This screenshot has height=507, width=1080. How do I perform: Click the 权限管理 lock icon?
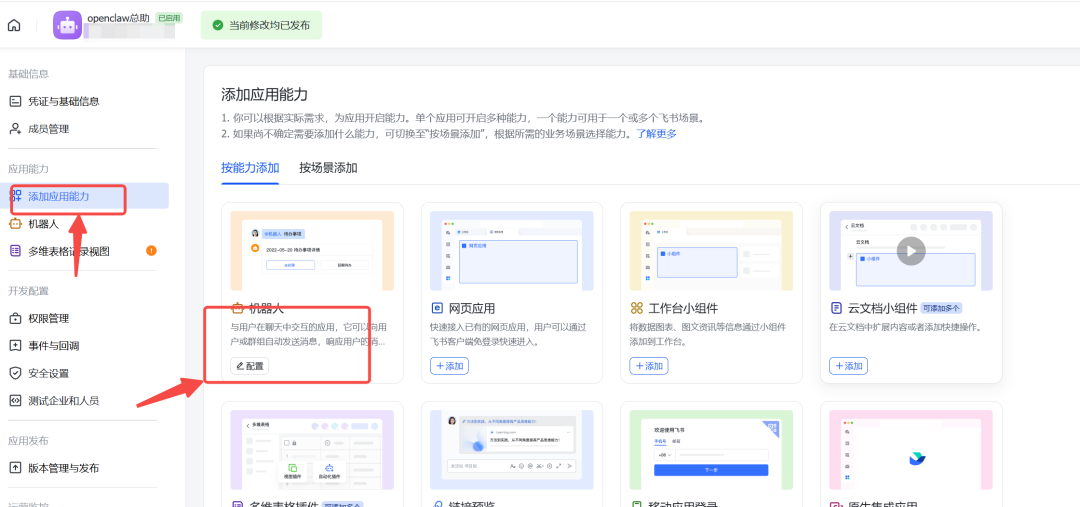click(x=15, y=318)
